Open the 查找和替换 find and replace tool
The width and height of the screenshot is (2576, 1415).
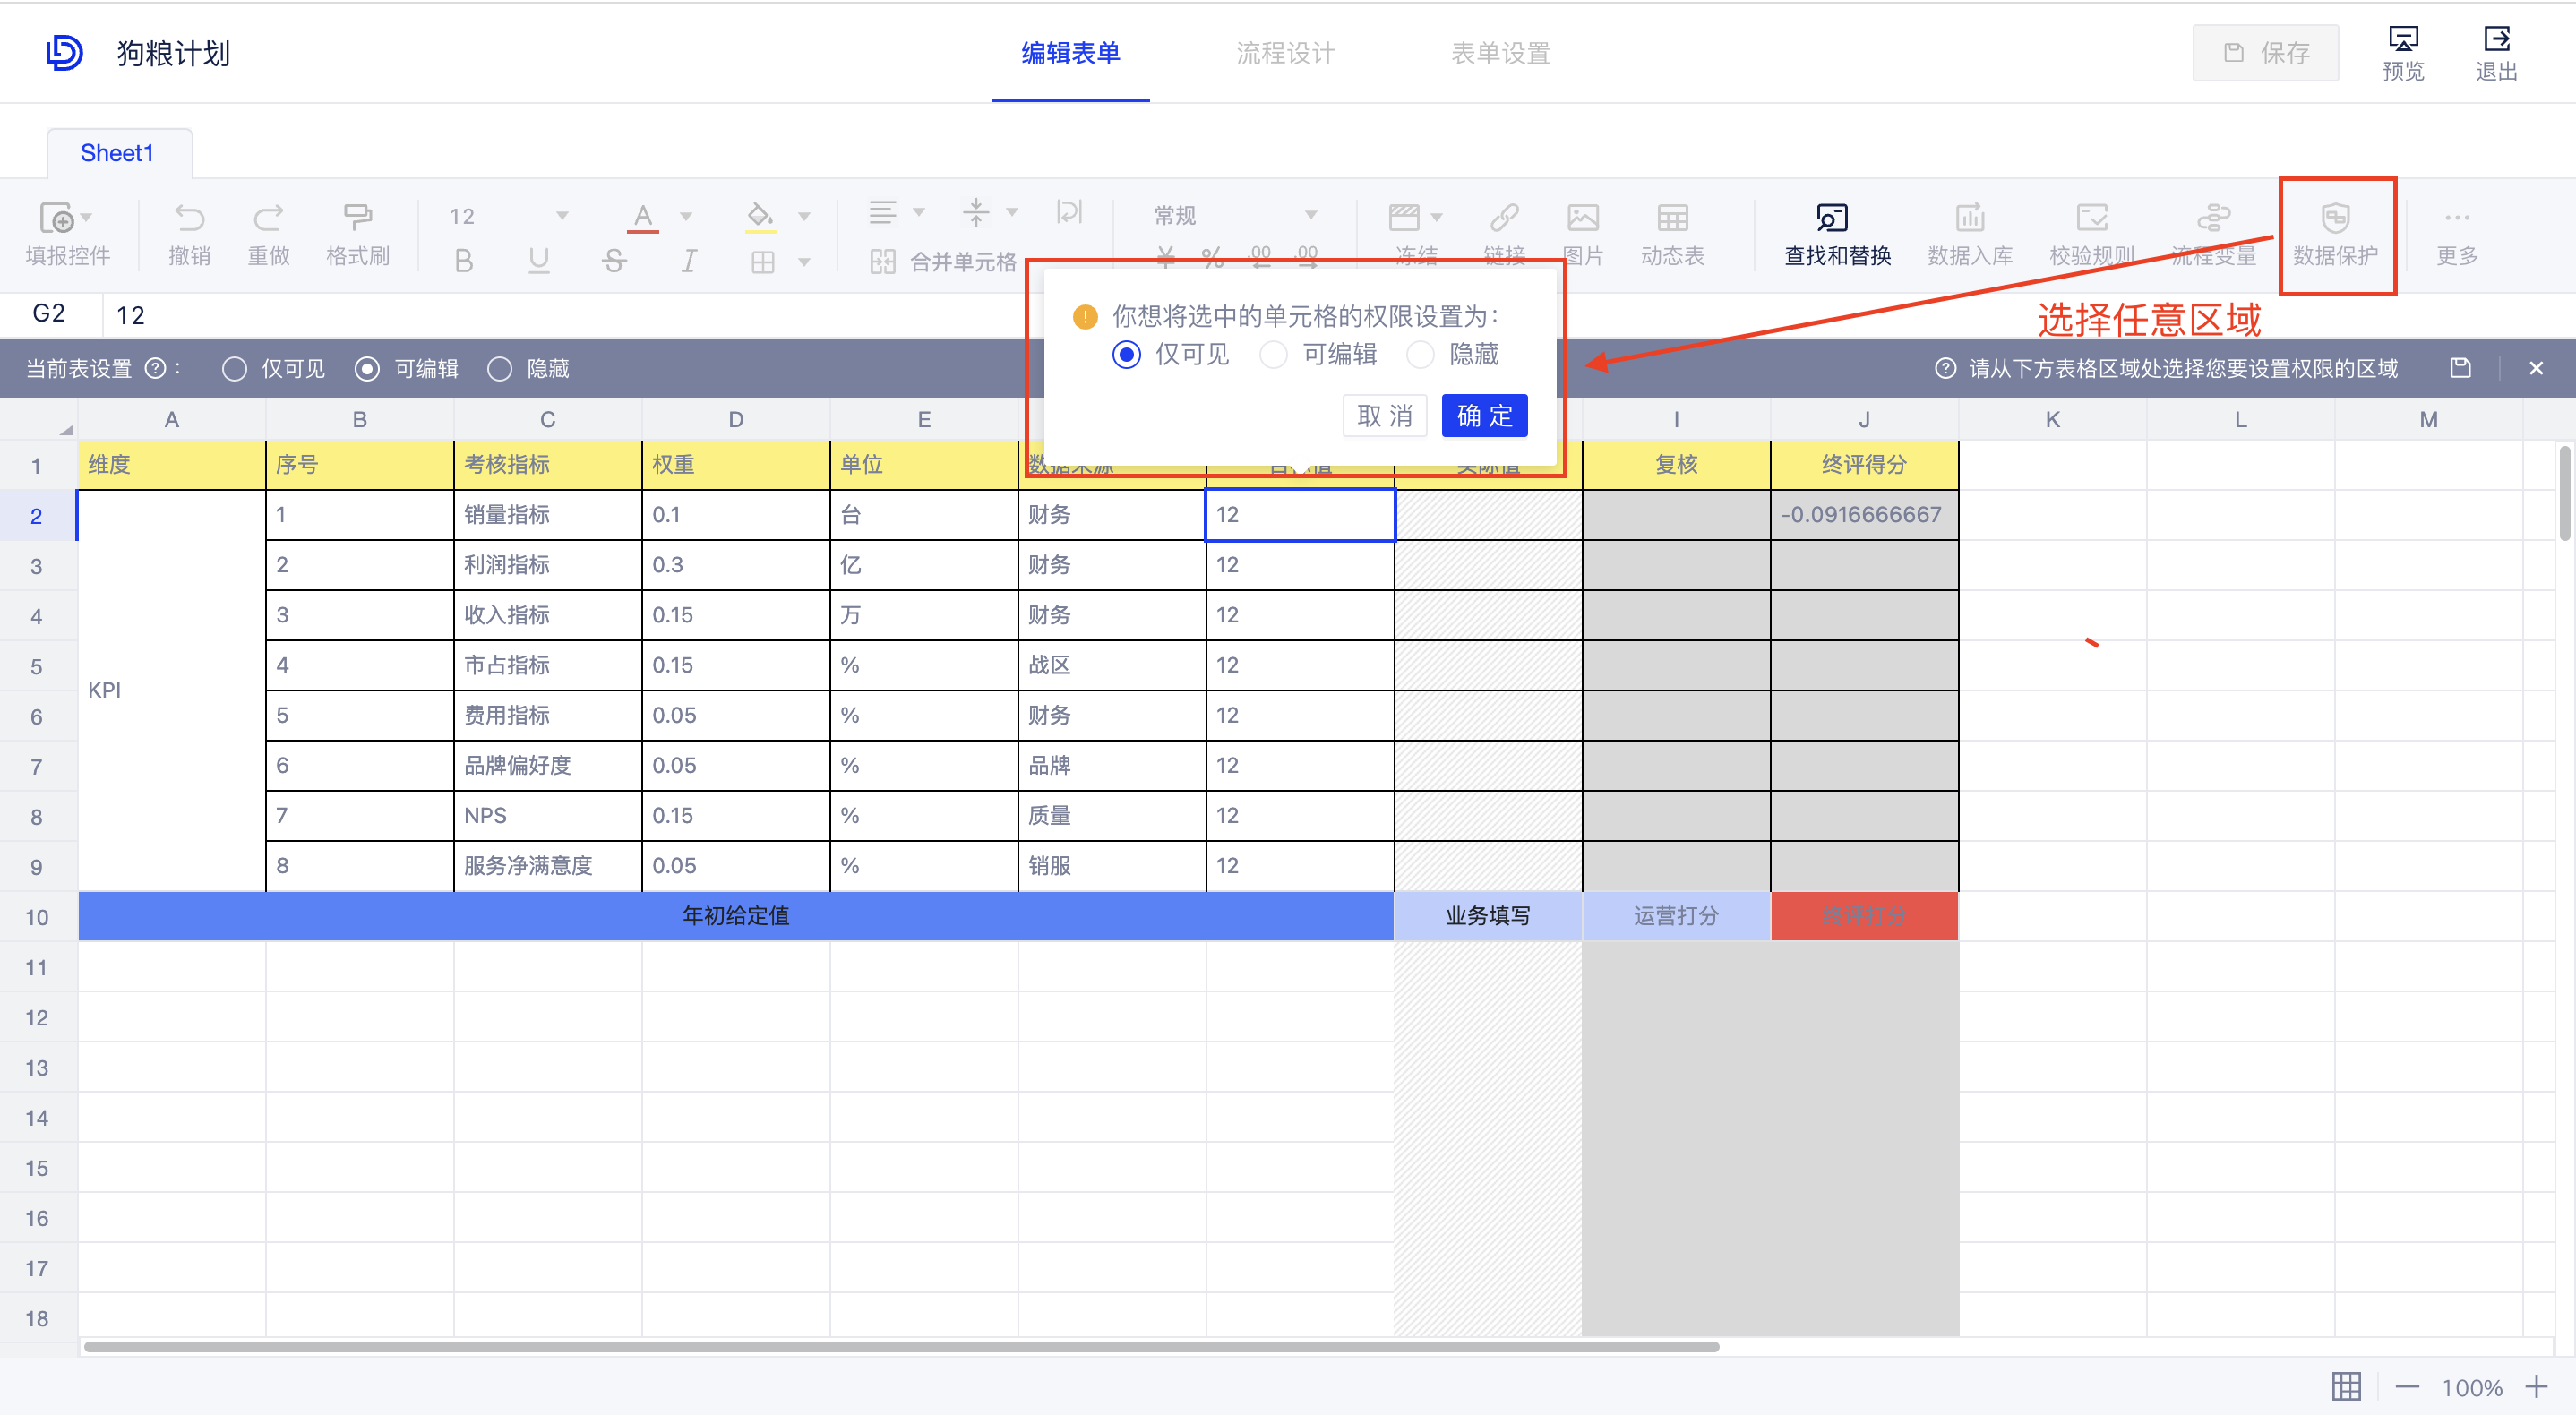[x=1836, y=234]
